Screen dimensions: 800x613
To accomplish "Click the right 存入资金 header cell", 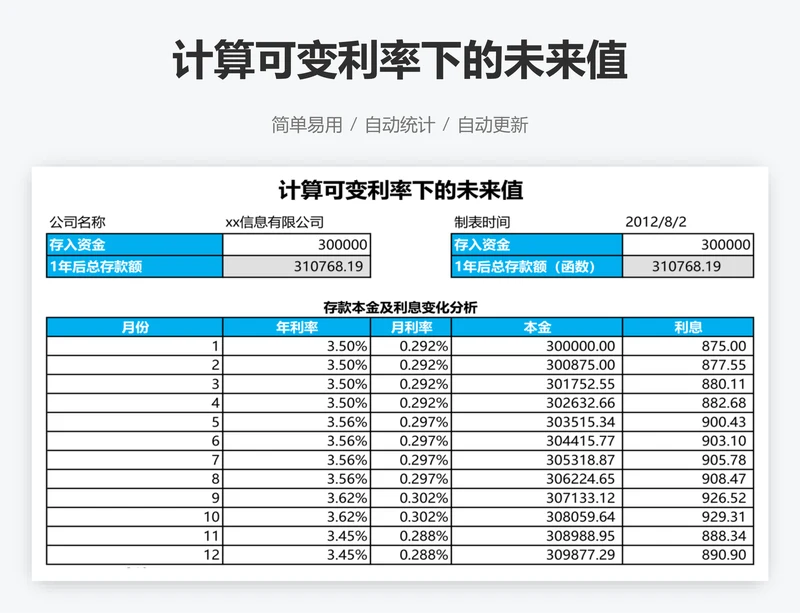I will 537,244.
